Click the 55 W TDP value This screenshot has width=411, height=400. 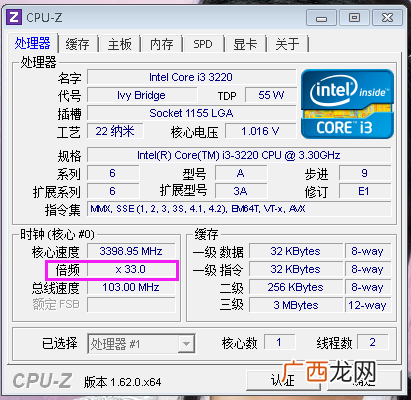(x=271, y=95)
